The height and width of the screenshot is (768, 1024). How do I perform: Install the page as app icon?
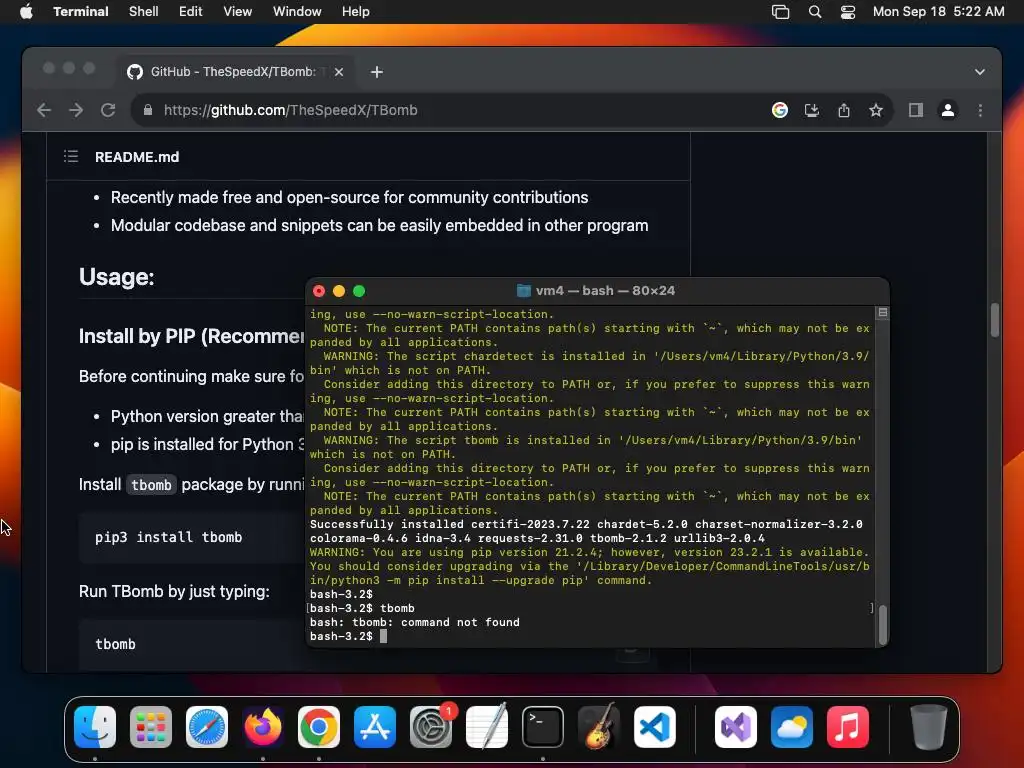click(812, 110)
